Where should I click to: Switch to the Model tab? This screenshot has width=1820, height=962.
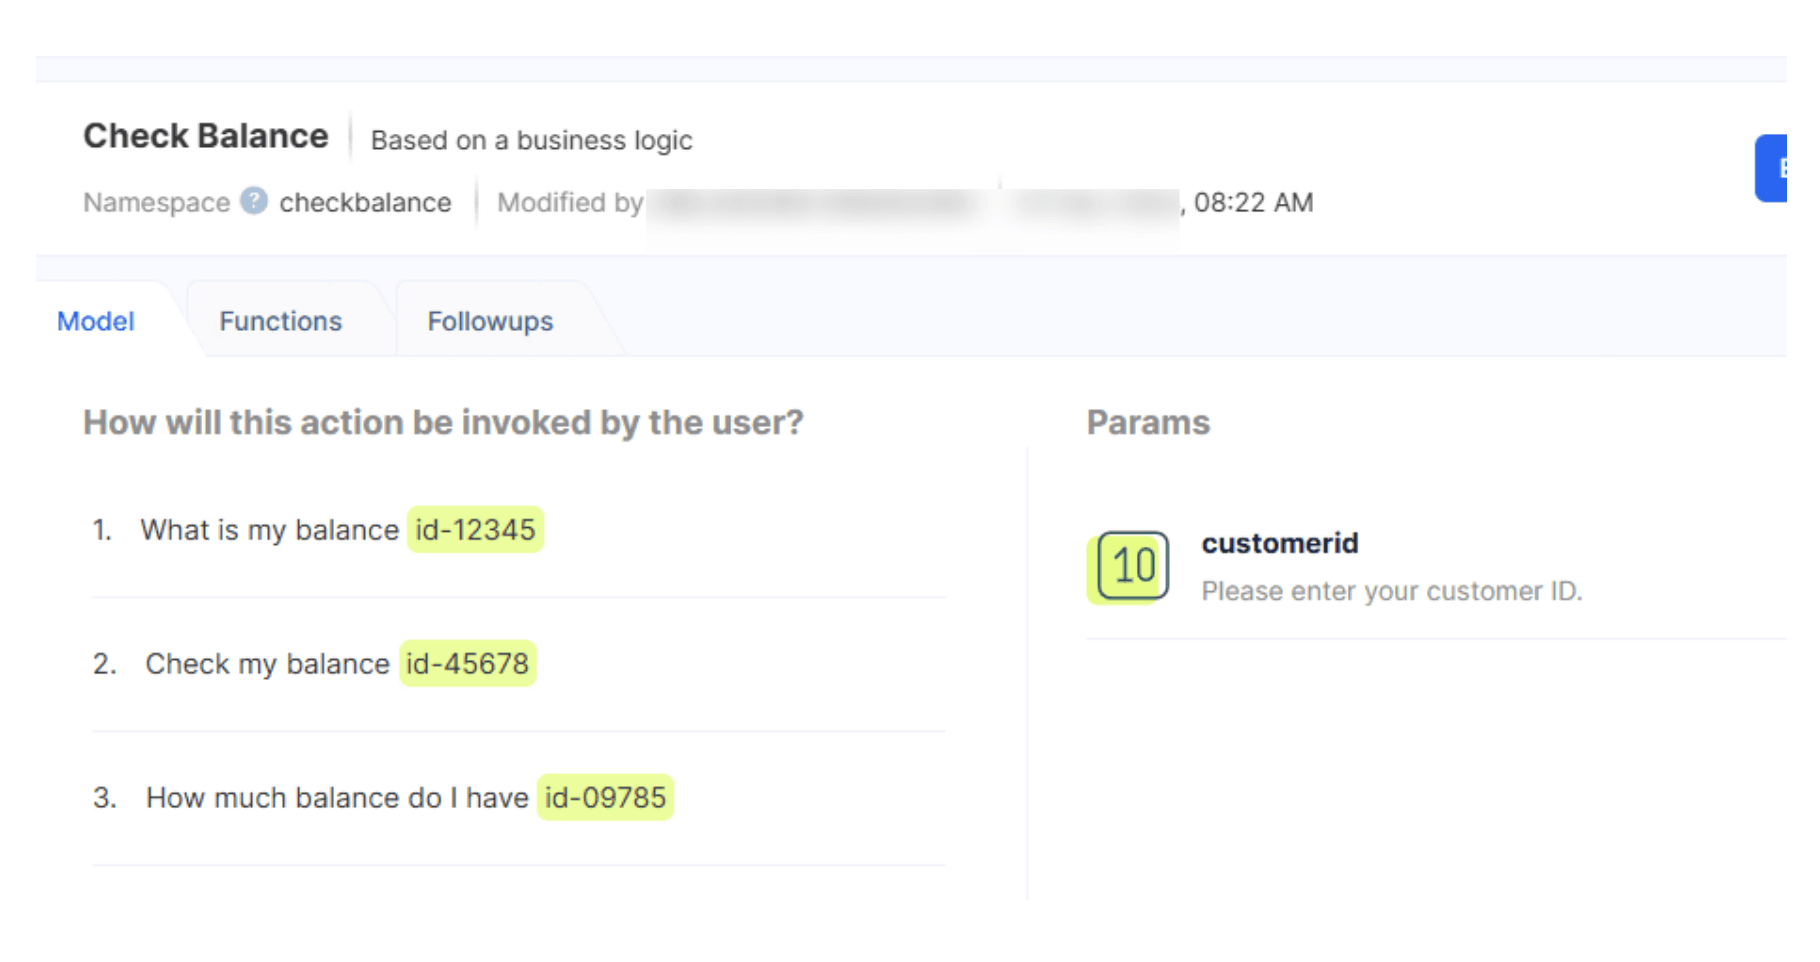96,321
